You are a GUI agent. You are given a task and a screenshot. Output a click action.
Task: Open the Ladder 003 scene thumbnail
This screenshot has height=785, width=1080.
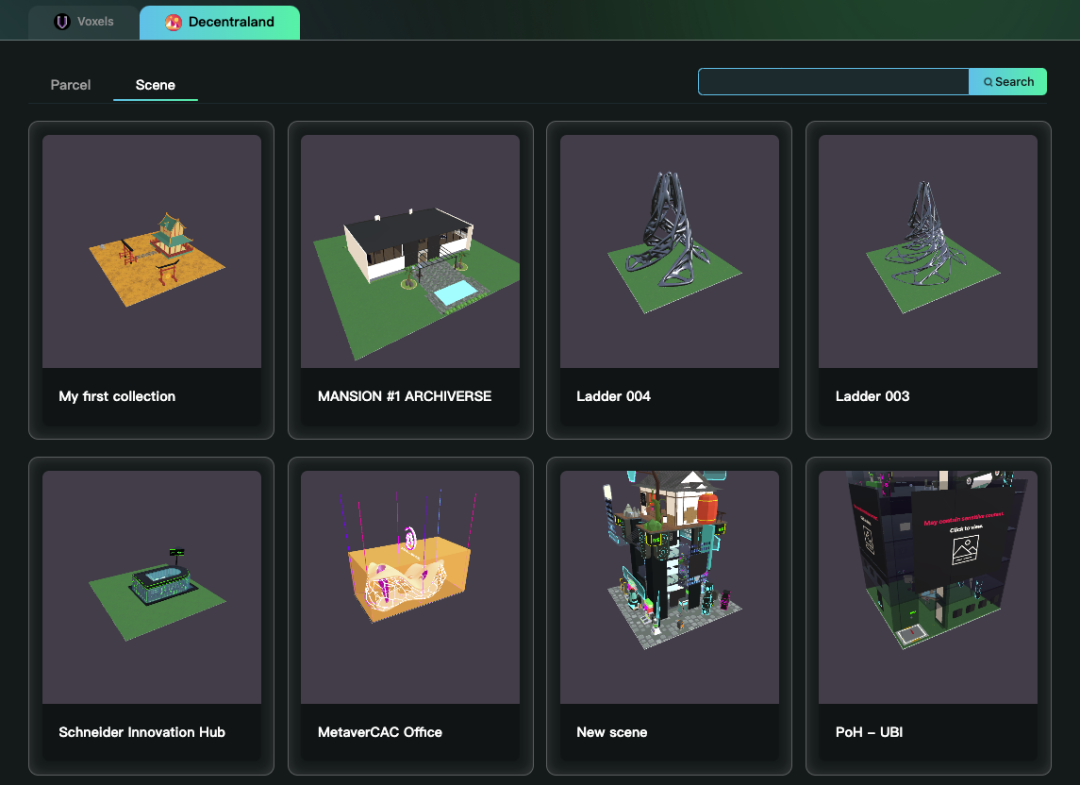pyautogui.click(x=928, y=251)
